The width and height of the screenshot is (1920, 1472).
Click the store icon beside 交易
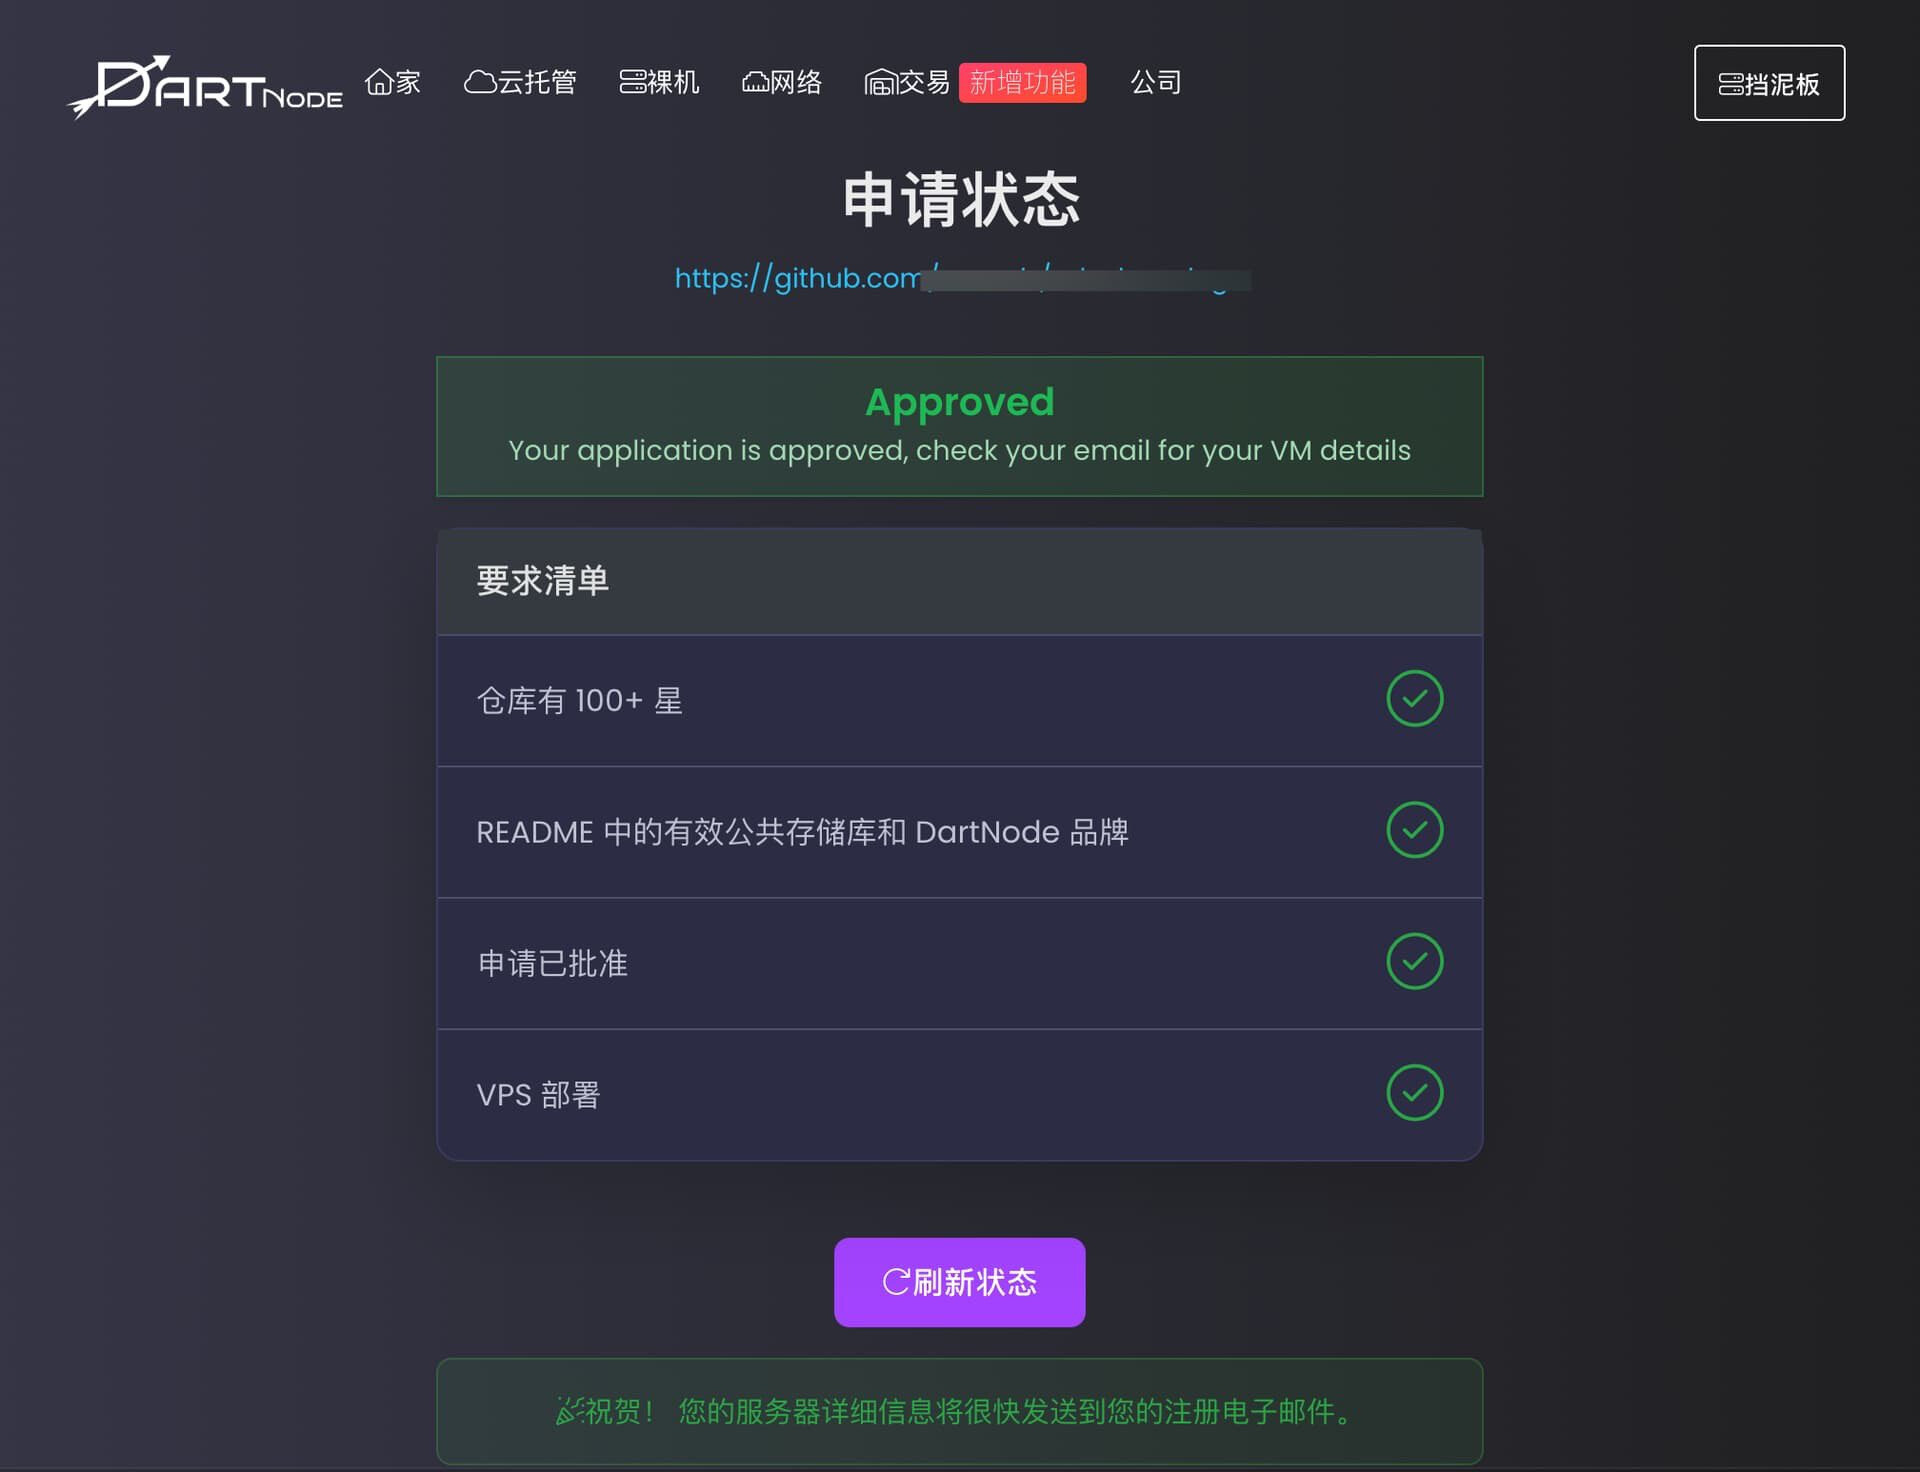click(x=880, y=82)
